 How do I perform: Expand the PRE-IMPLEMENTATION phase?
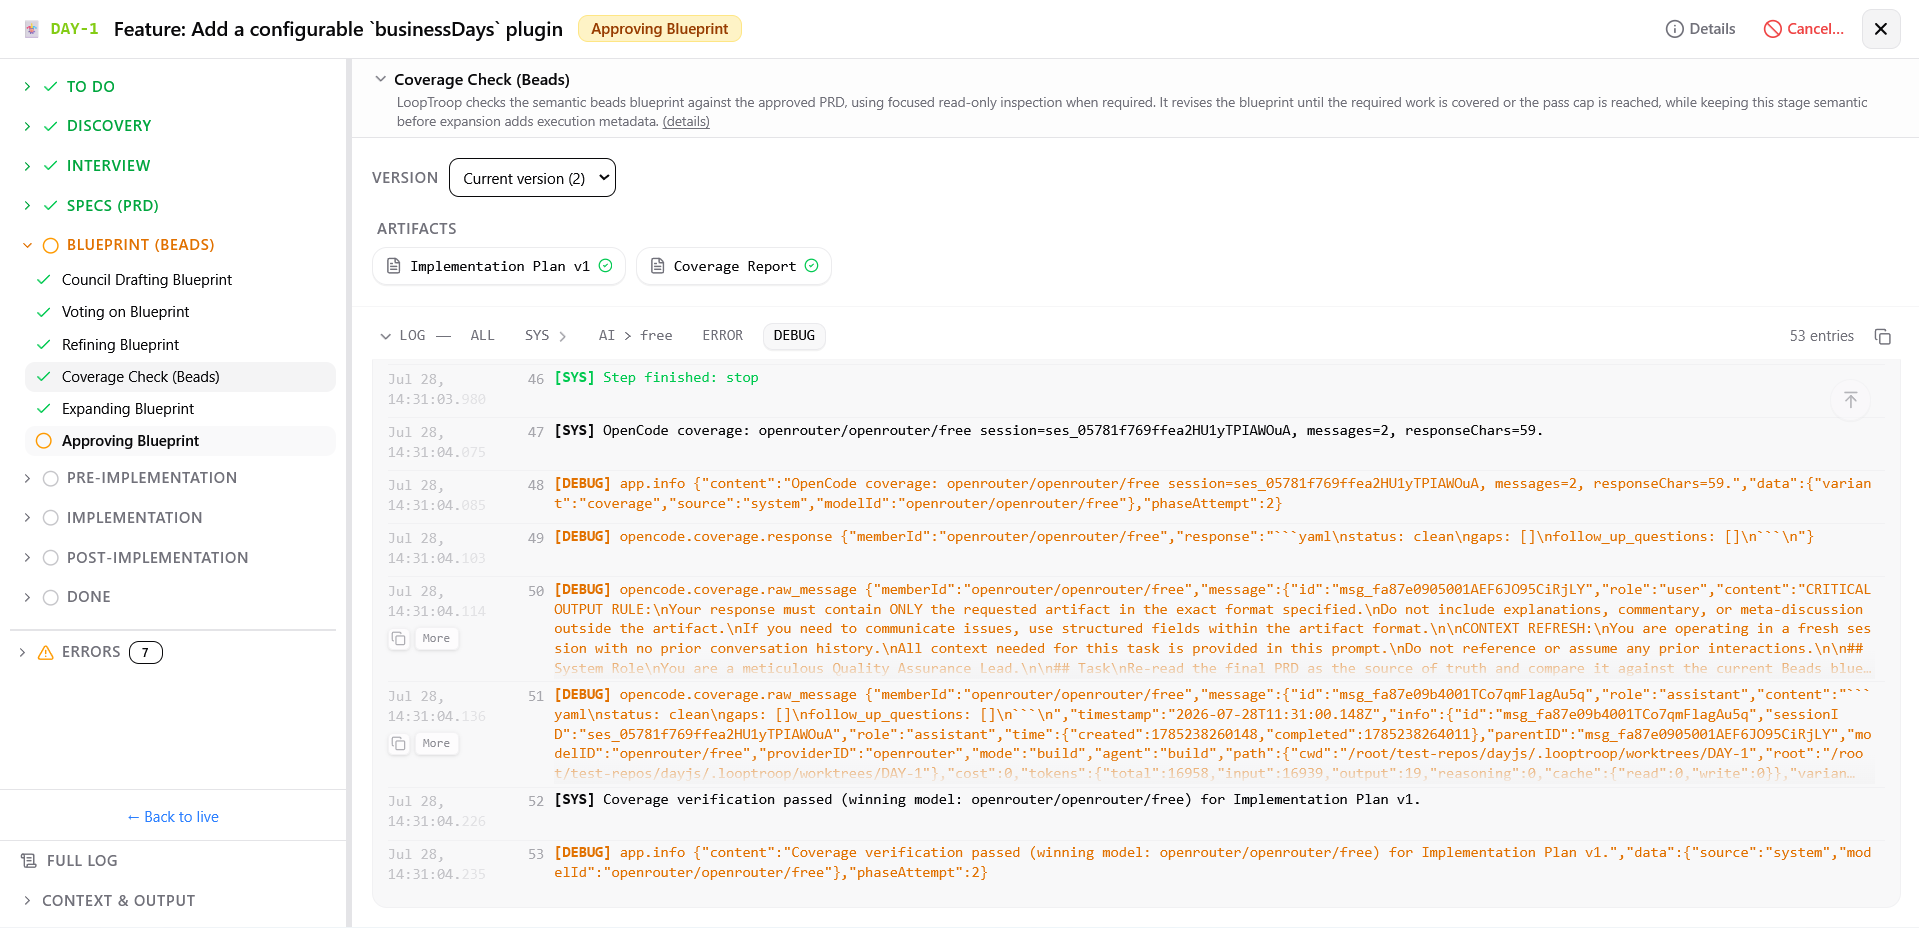coord(27,478)
